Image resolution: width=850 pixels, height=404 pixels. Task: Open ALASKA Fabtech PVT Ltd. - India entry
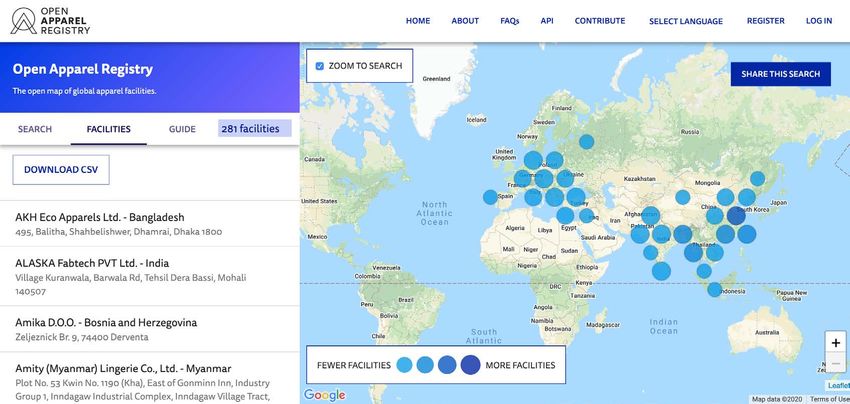[150, 277]
